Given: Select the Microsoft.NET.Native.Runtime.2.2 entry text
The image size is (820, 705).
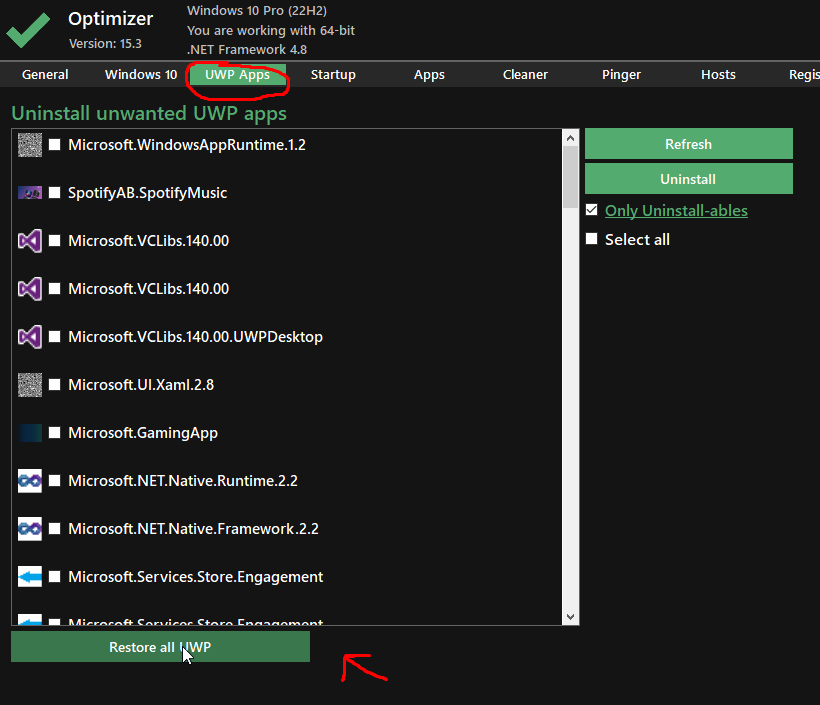Looking at the screenshot, I should 183,481.
